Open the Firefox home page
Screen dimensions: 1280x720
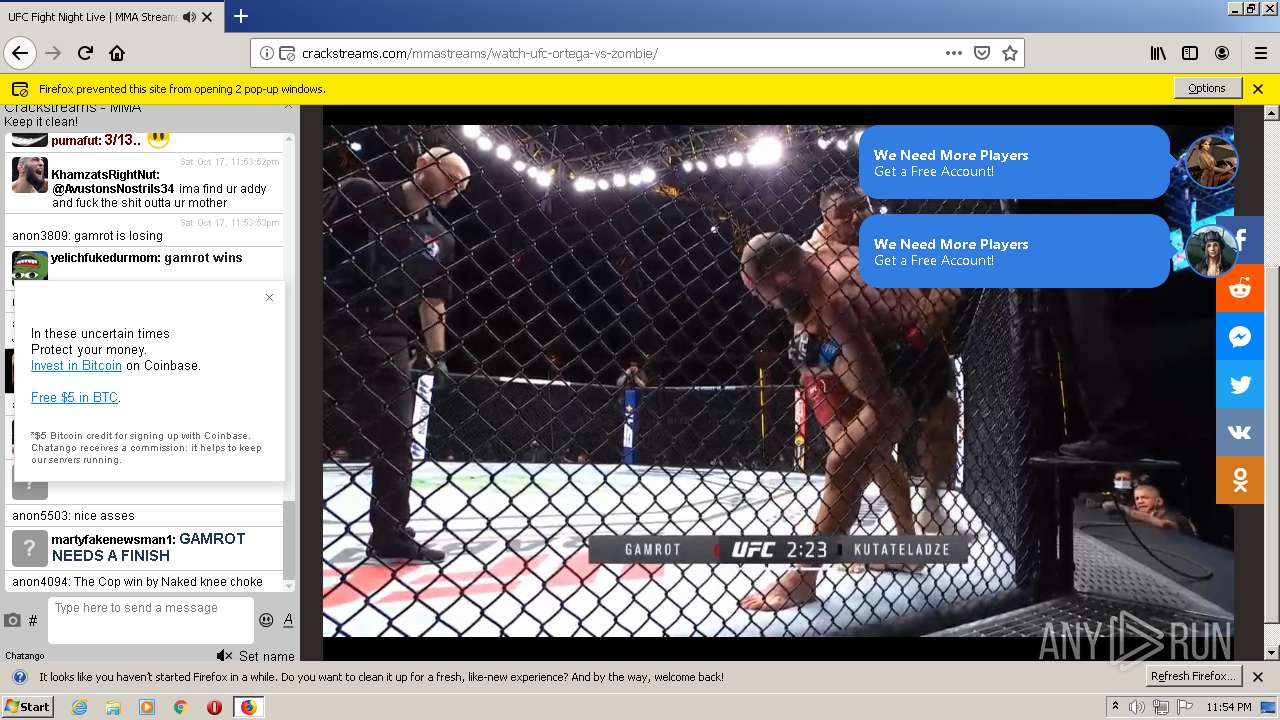pos(117,53)
